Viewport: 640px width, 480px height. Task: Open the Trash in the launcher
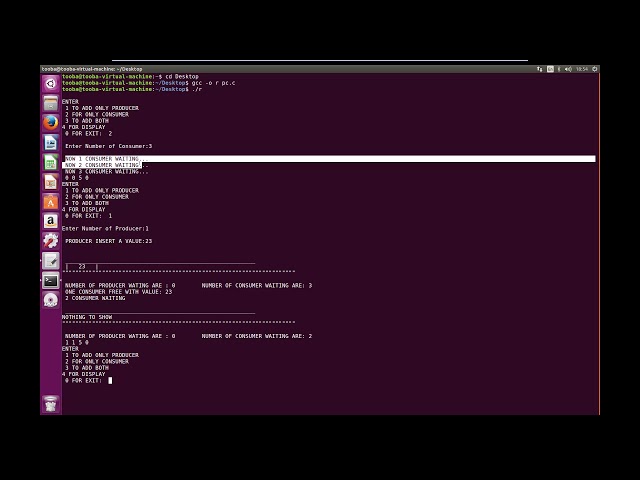click(x=51, y=404)
